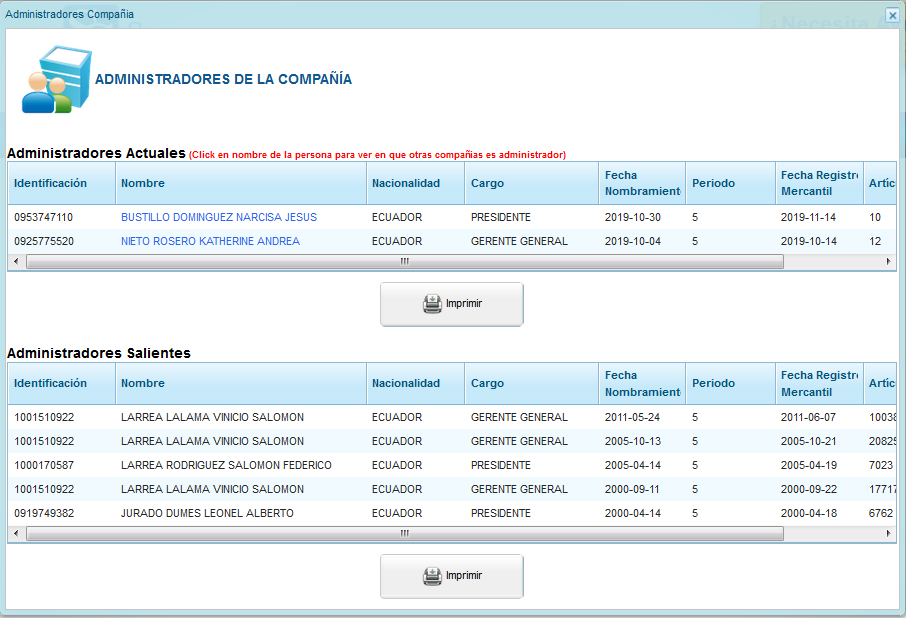The height and width of the screenshot is (618, 906).
Task: Print the outgoing administrators list
Action: click(451, 576)
